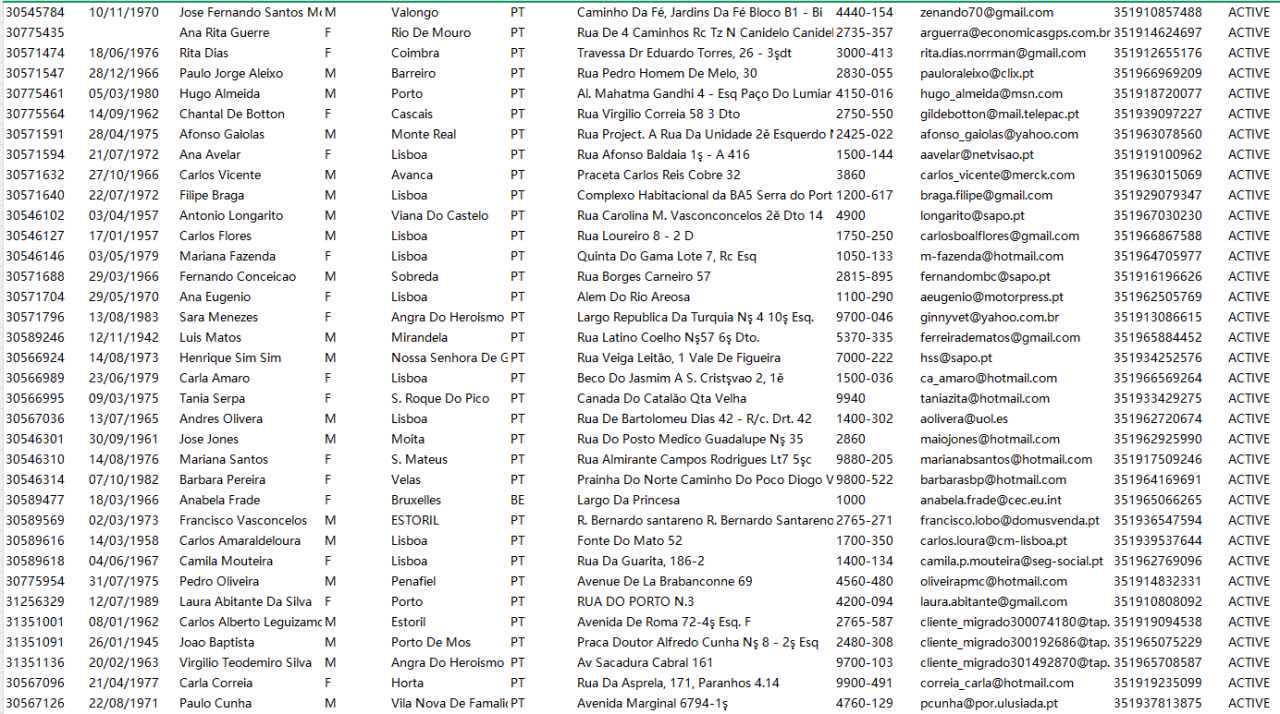
Task: Select the ID cell 30566989
Action: tap(35, 378)
